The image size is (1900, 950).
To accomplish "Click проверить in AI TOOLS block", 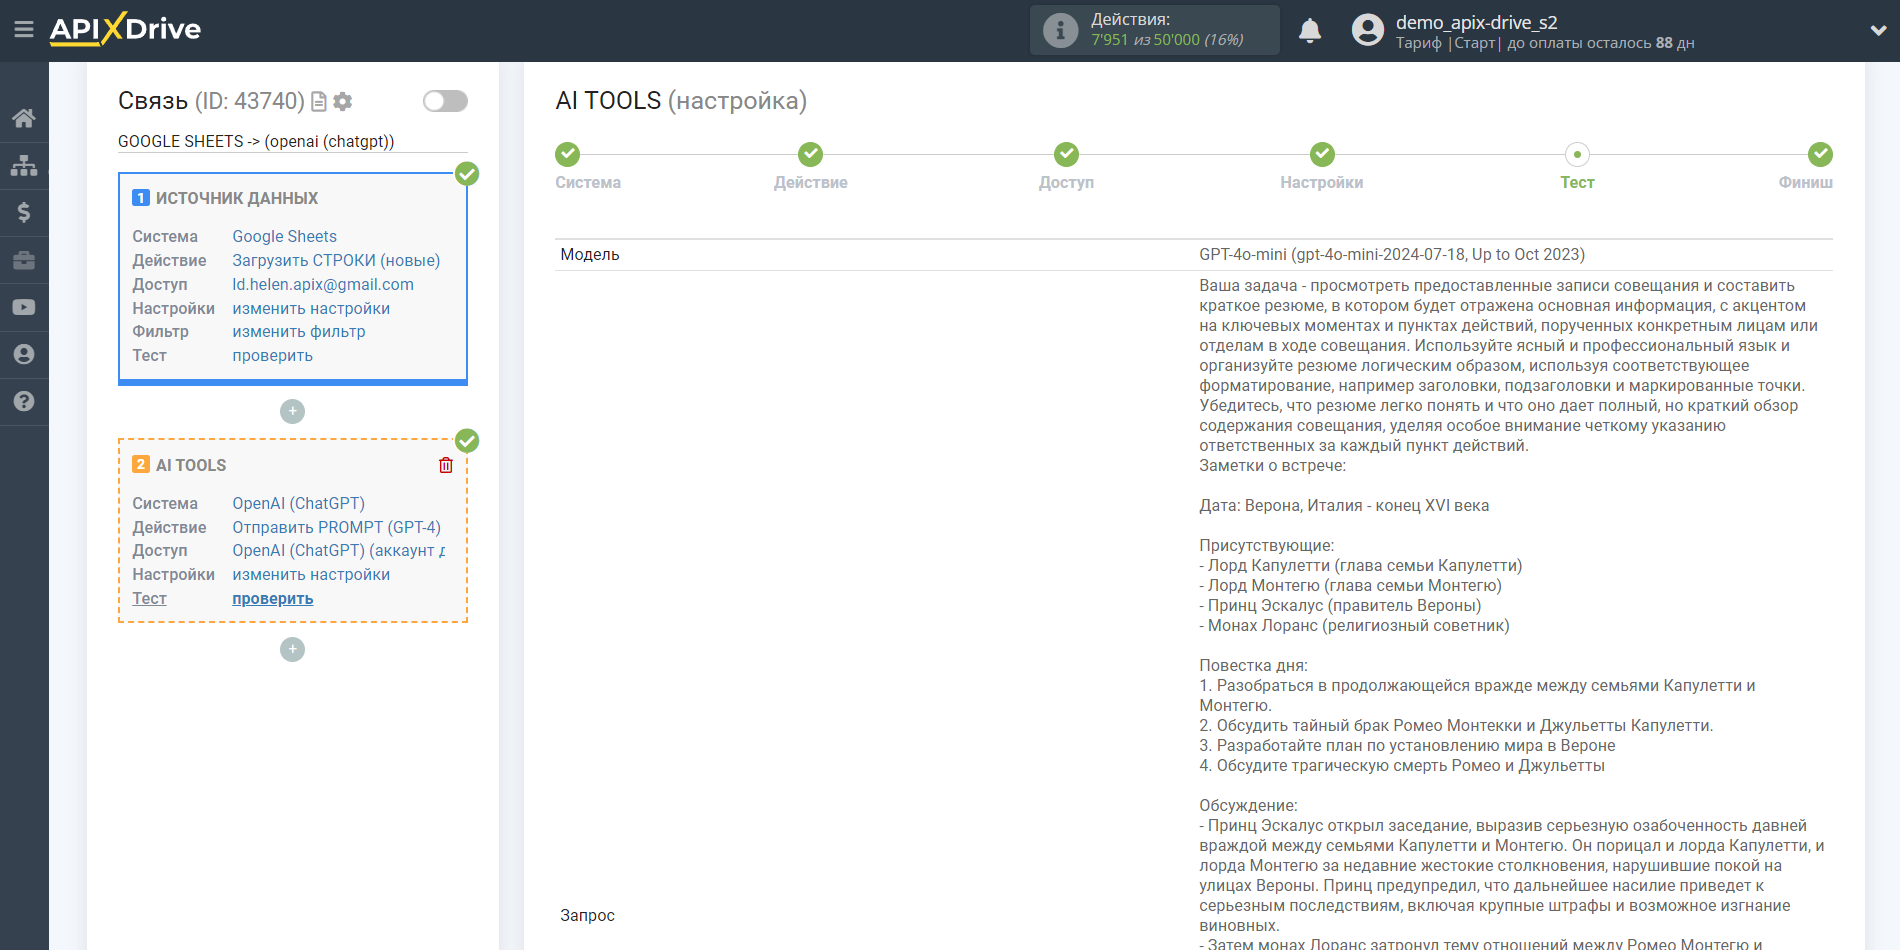I will point(272,598).
